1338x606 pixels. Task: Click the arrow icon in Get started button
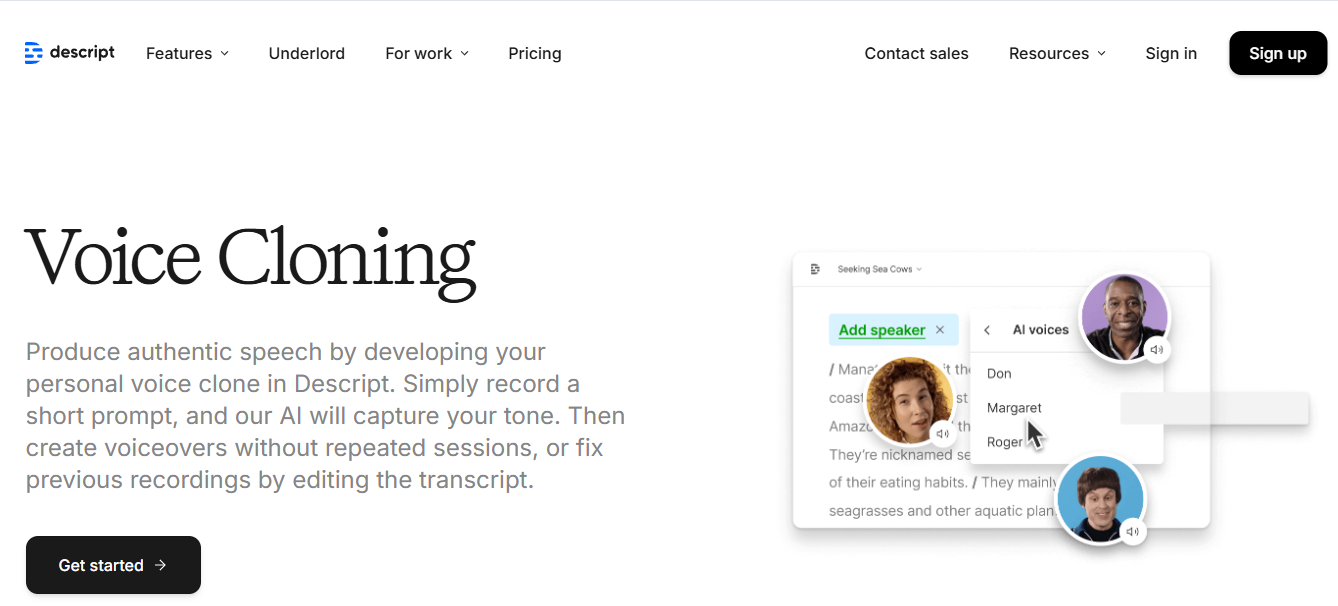click(x=161, y=565)
